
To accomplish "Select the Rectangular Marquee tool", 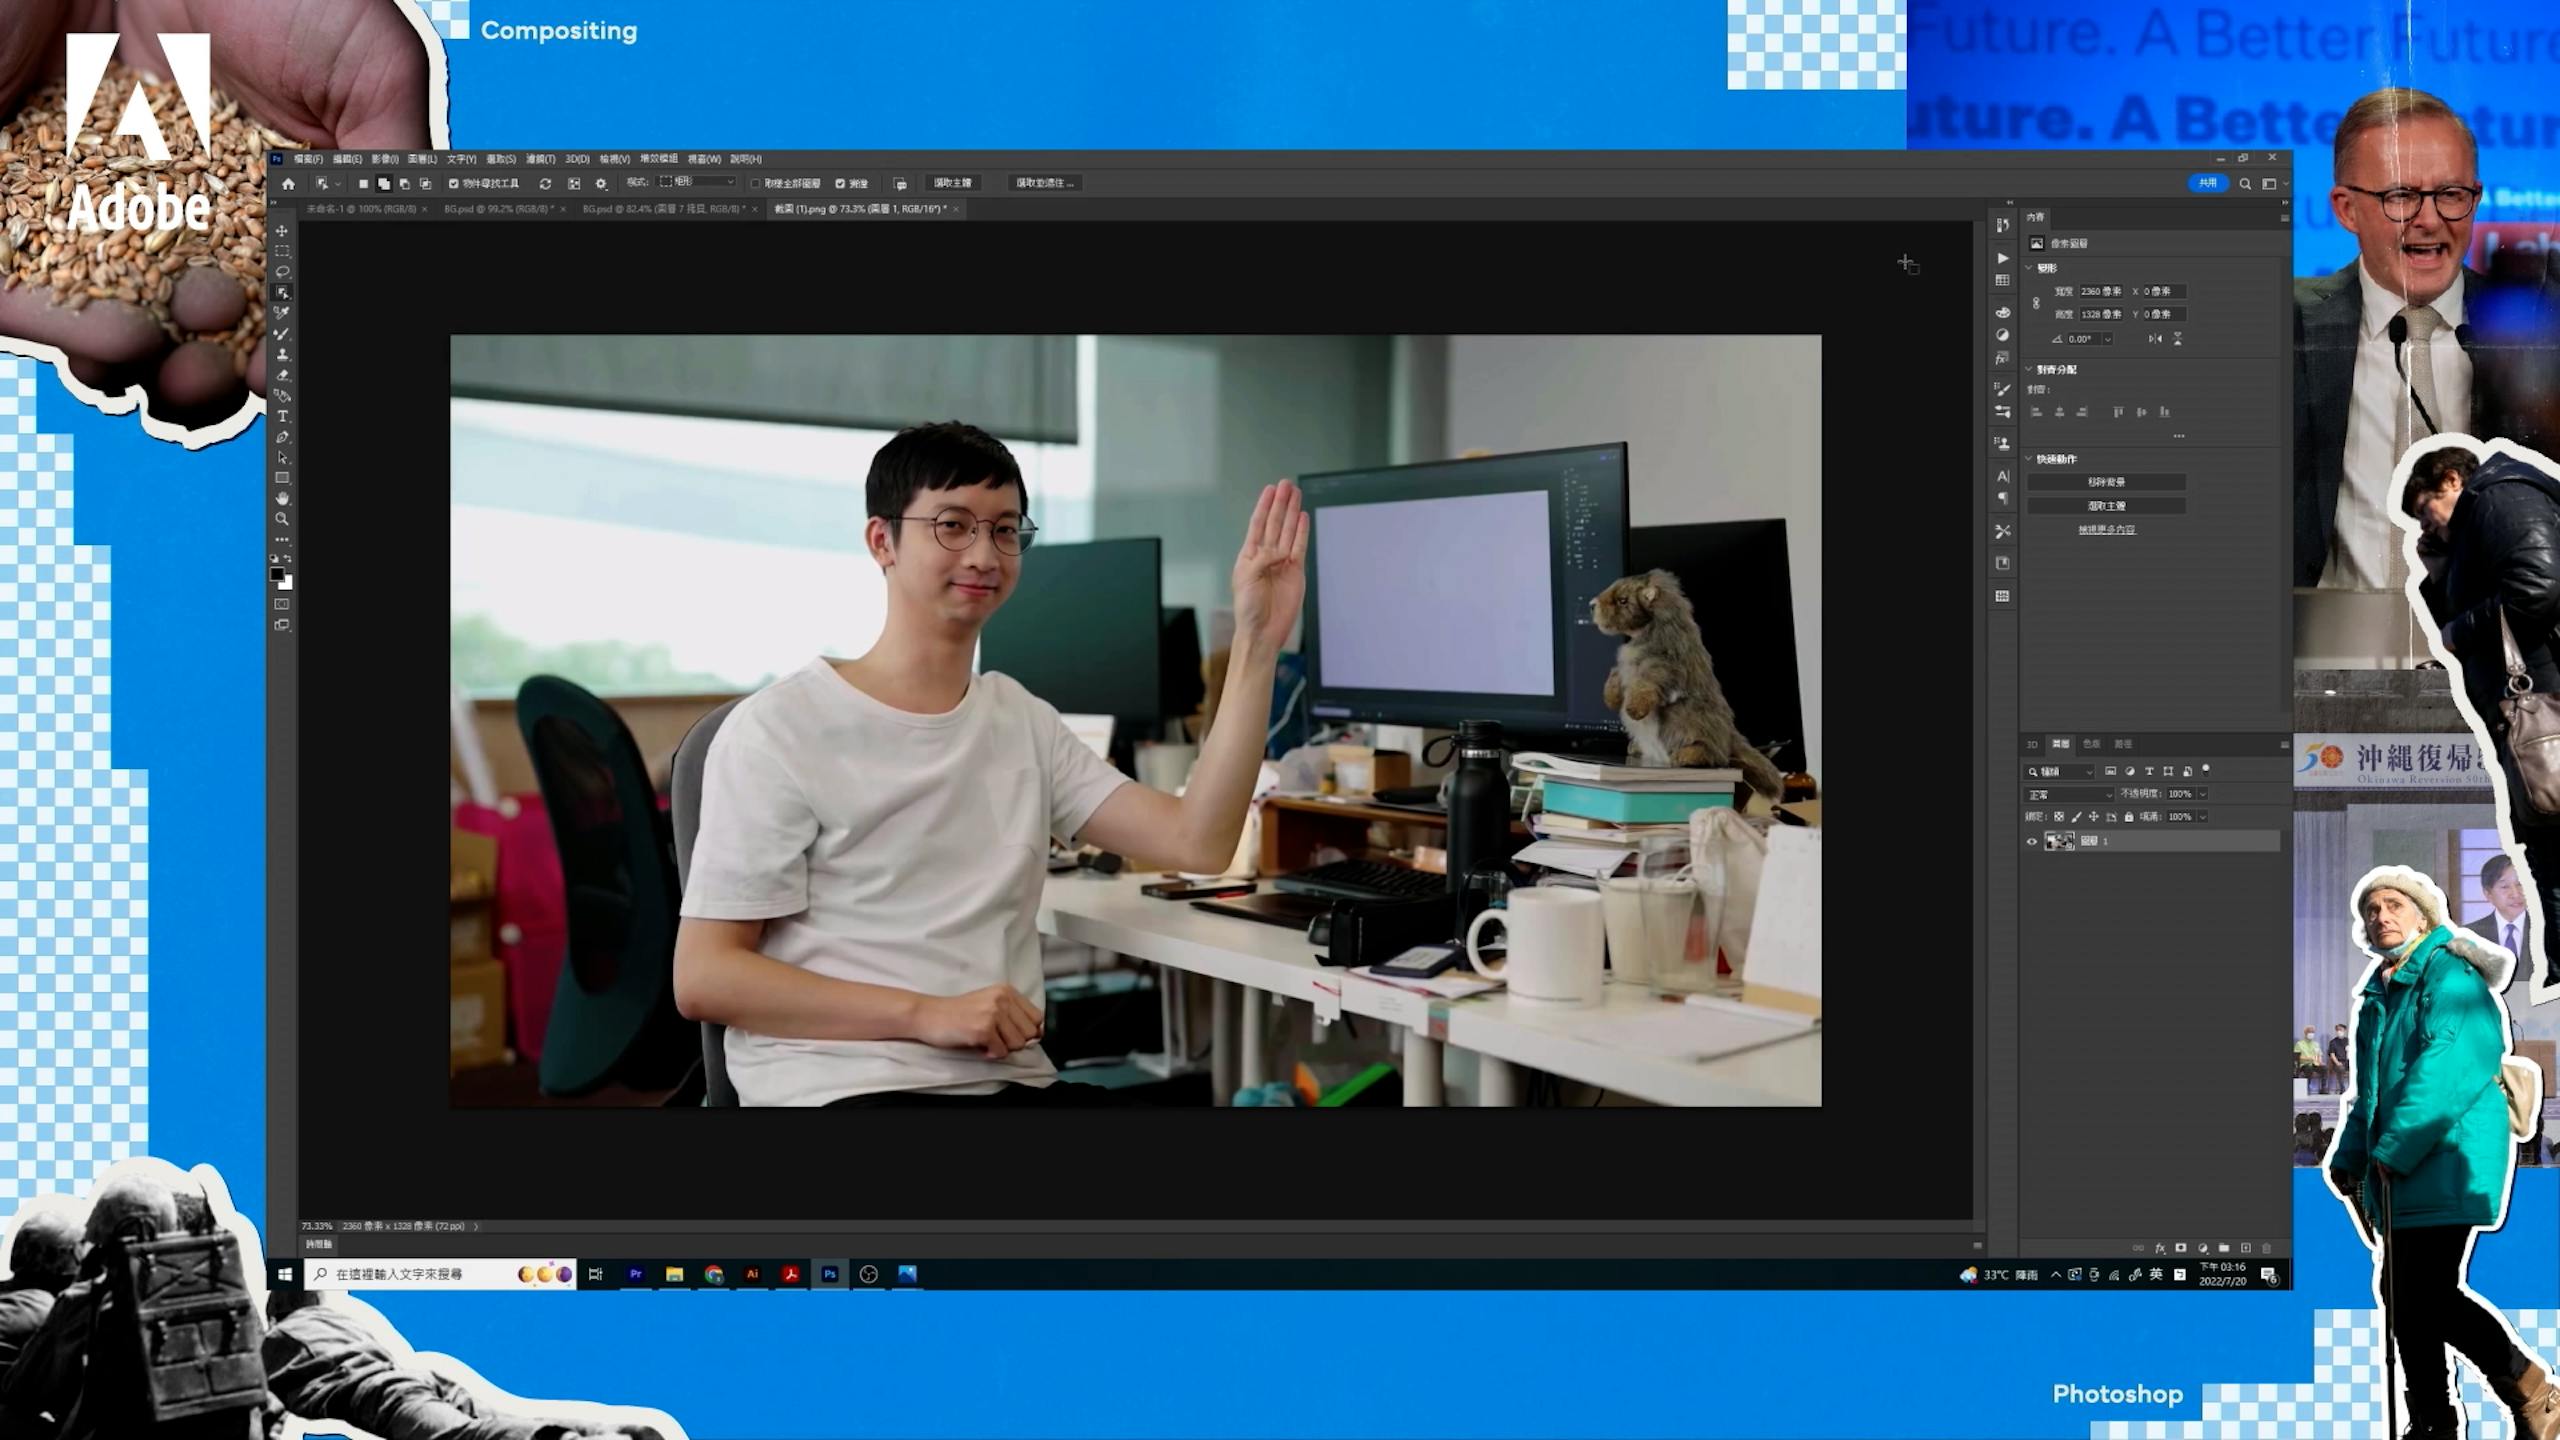I will 282,251.
